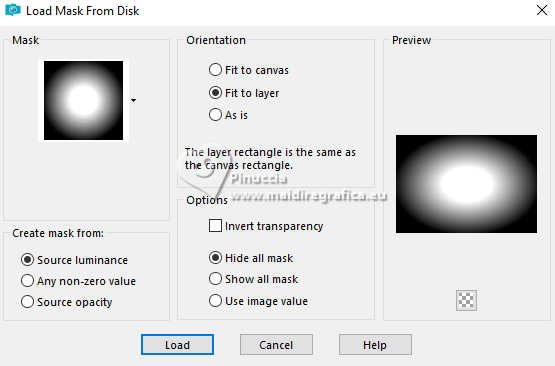Close the Load Mask From Disk dialog

click(542, 10)
